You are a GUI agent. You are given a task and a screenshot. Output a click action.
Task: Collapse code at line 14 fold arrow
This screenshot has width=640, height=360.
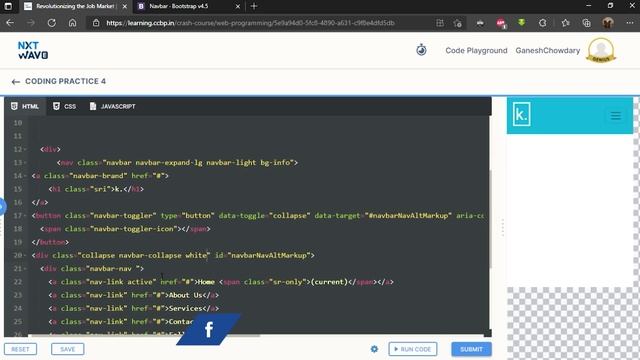tap(25, 176)
